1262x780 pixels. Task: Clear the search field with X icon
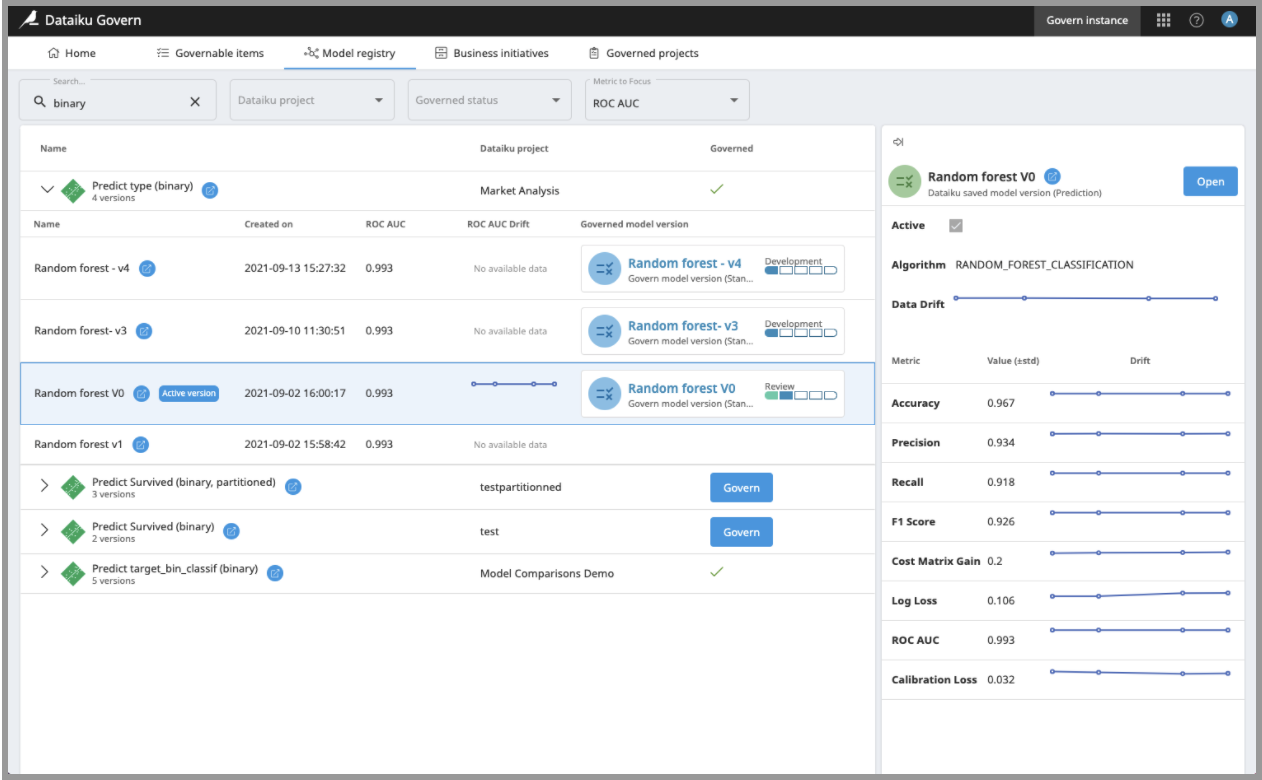point(195,102)
